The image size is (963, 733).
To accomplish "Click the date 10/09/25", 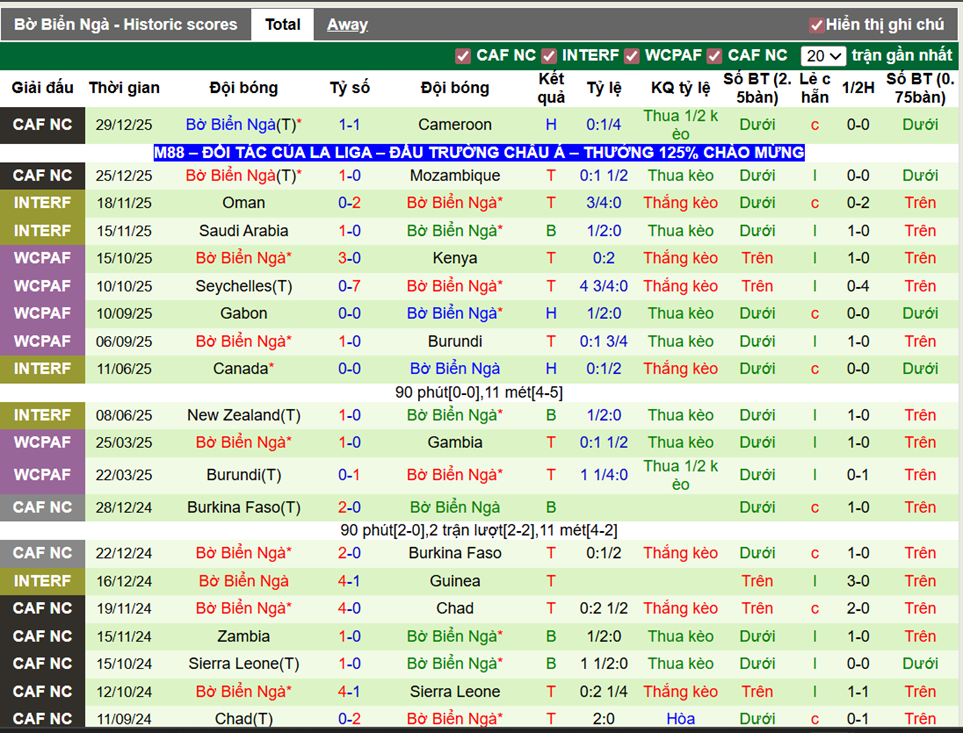I will 124,314.
